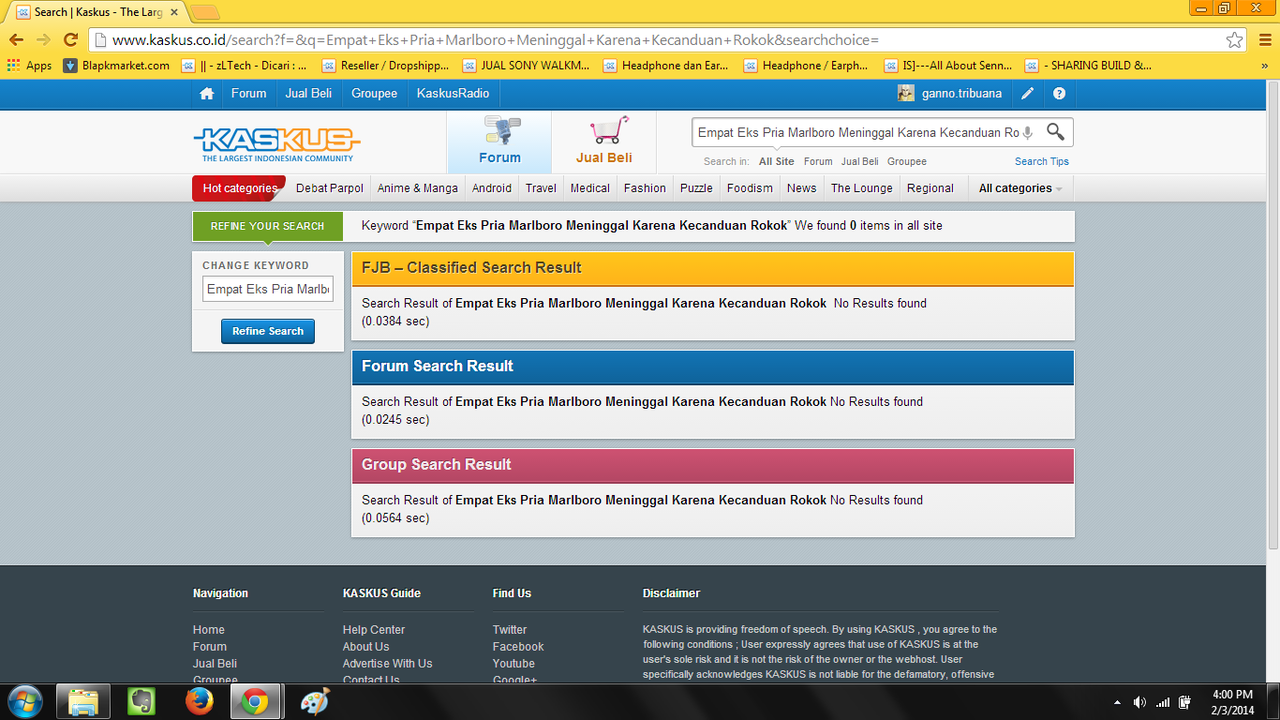
Task: Click the browser back arrow
Action: tap(16, 40)
